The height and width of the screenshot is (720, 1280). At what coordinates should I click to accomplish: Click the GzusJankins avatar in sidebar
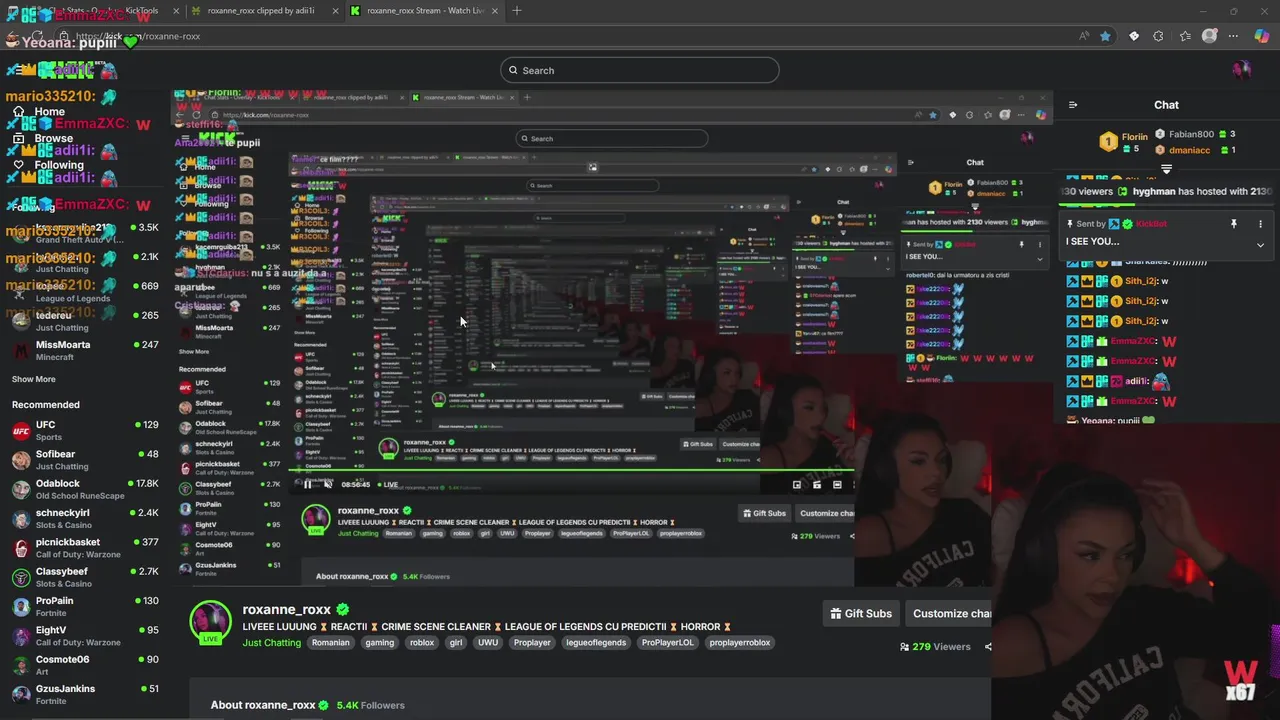click(x=21, y=695)
